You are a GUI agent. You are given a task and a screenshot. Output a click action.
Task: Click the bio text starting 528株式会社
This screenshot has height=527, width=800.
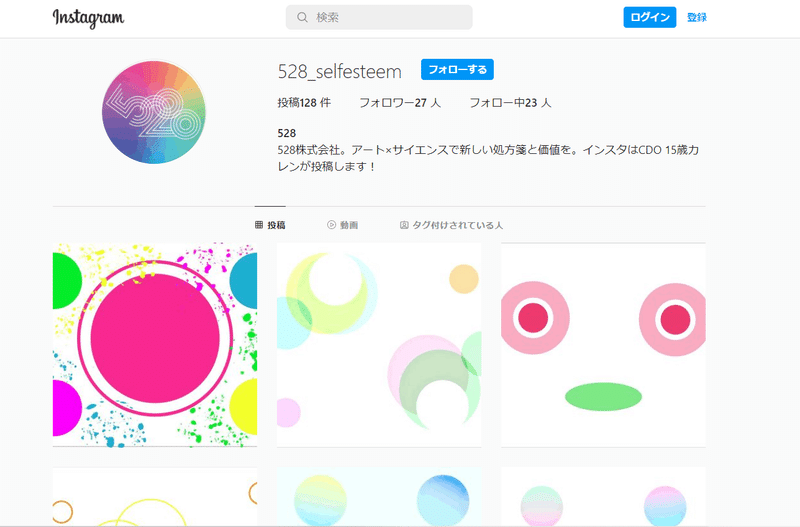(x=488, y=158)
